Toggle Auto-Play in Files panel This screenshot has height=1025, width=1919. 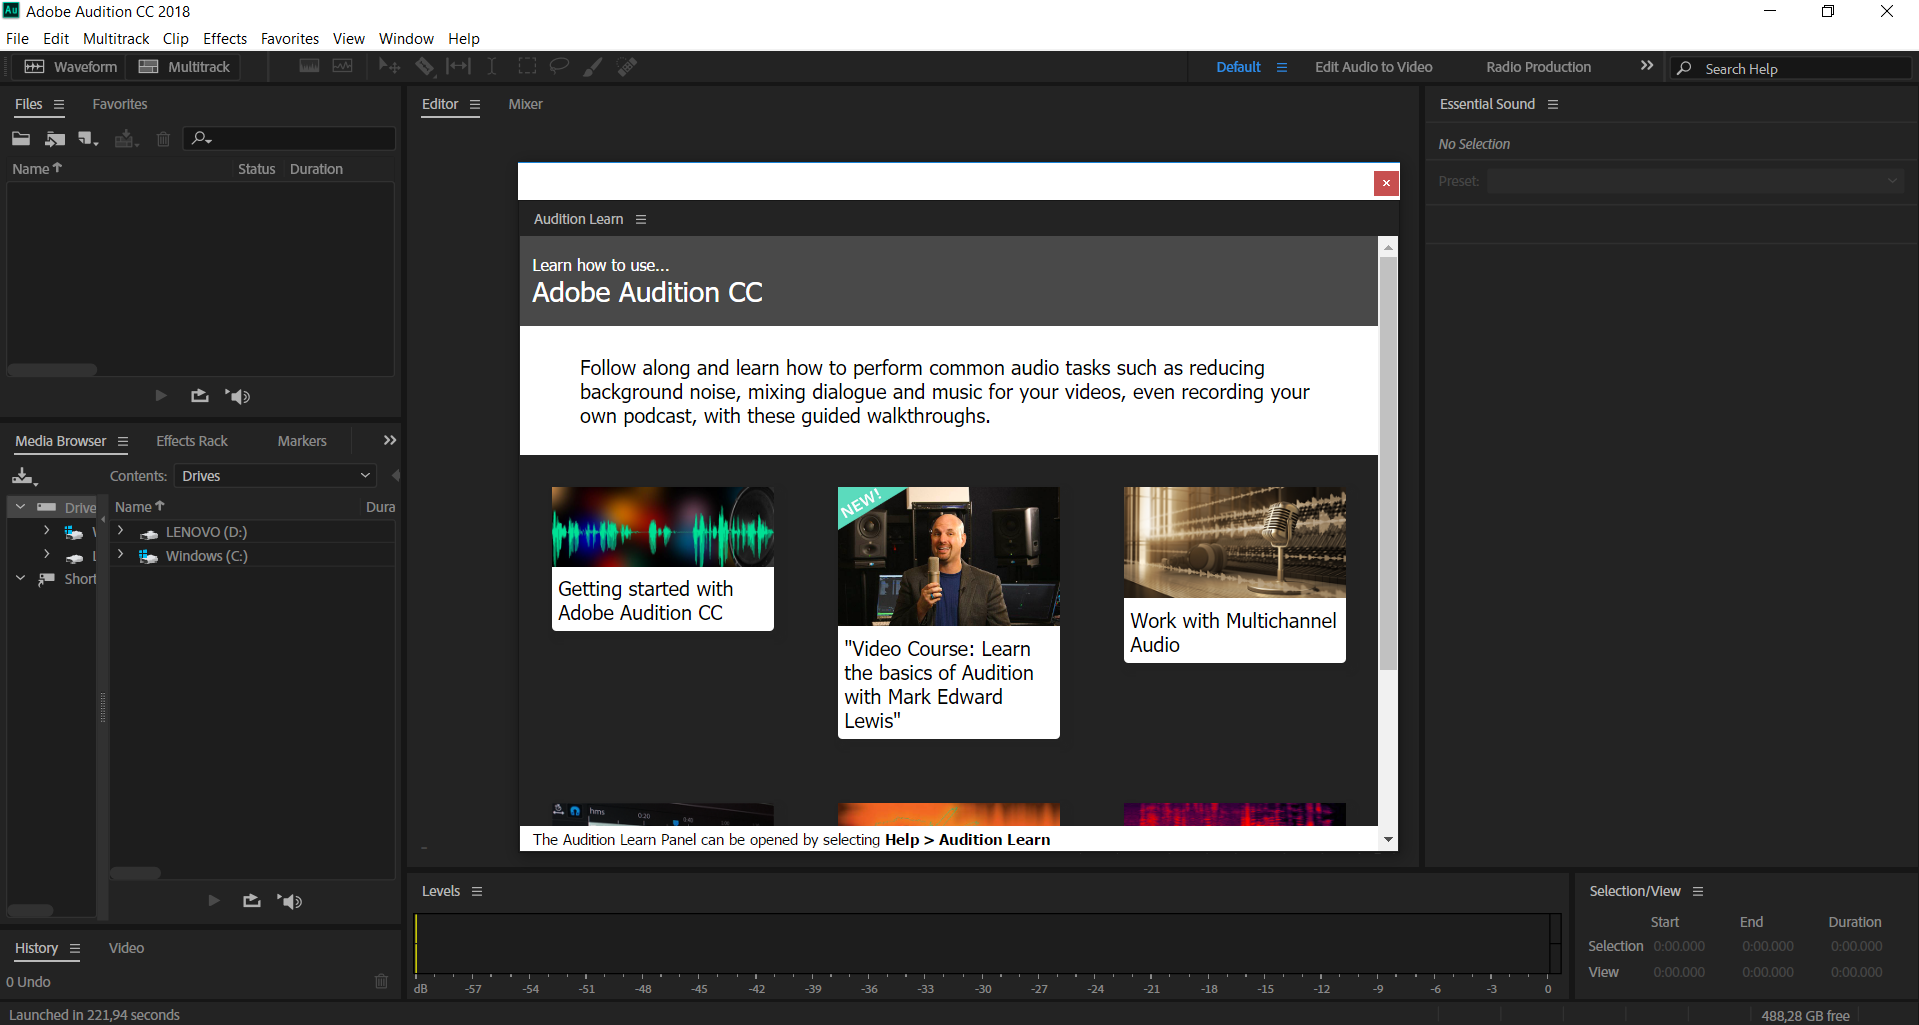point(238,396)
